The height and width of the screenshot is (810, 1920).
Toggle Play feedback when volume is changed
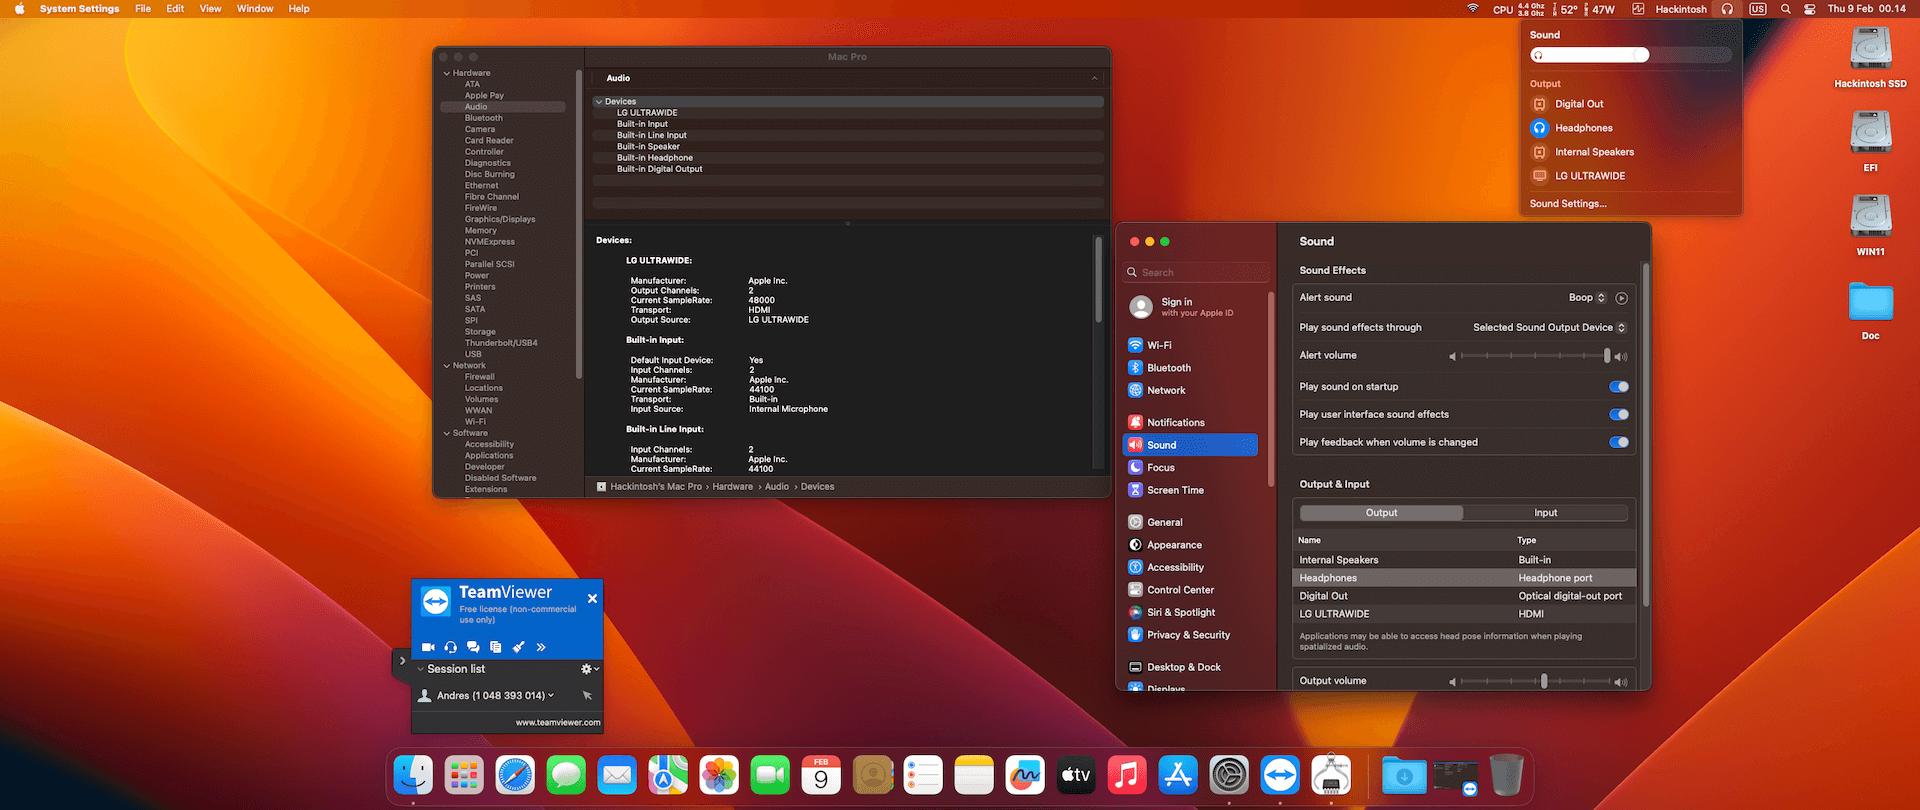[1619, 442]
